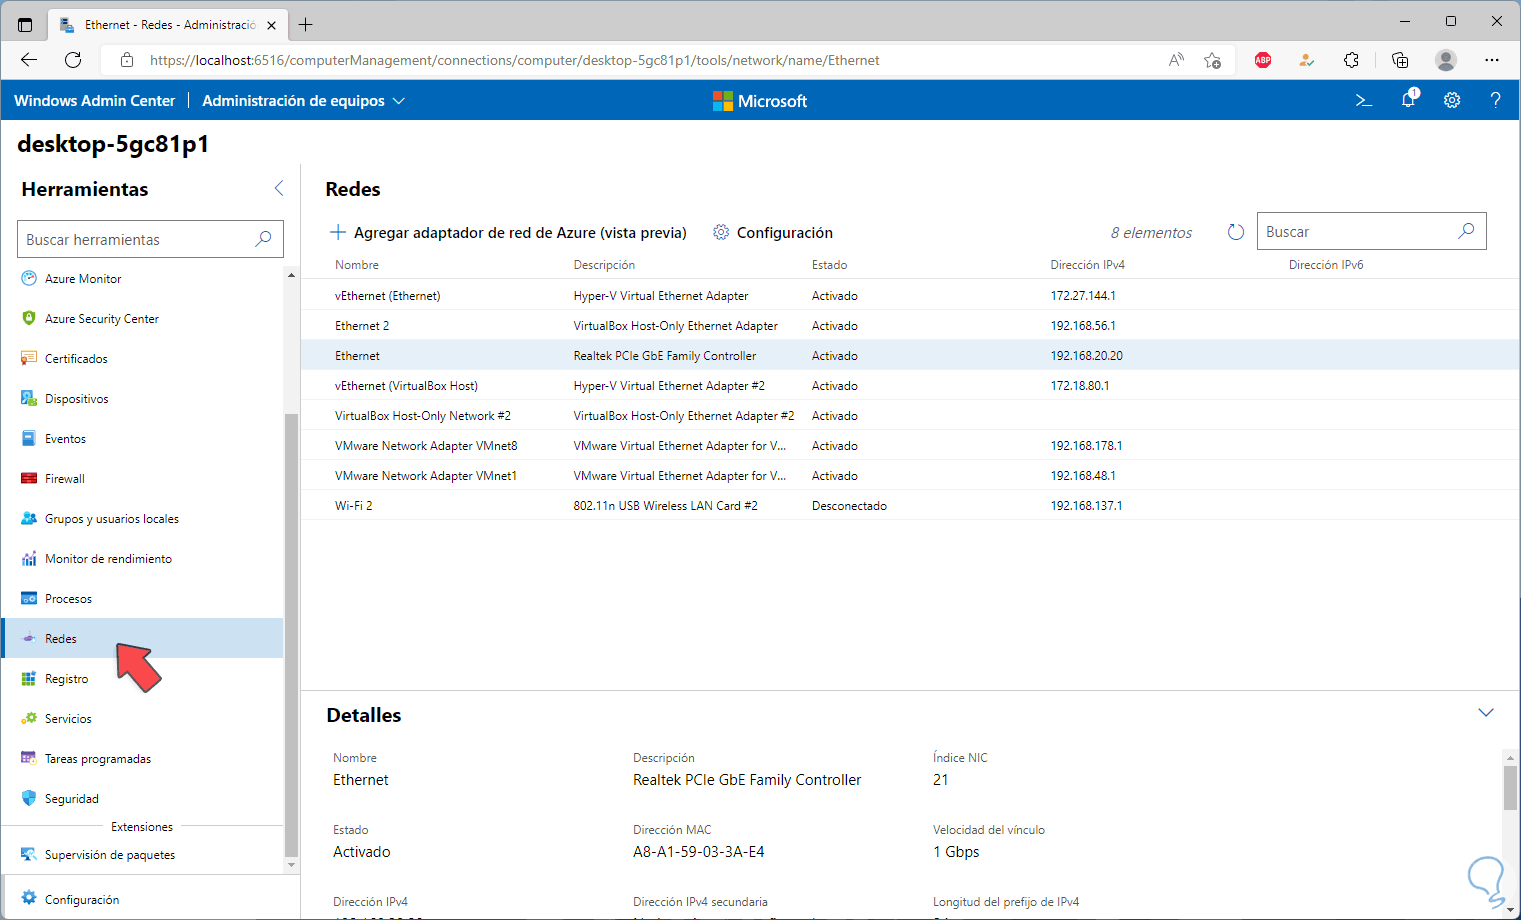Select VMware Network Adapter VMnet1 row
This screenshot has width=1521, height=920.
tap(910, 475)
